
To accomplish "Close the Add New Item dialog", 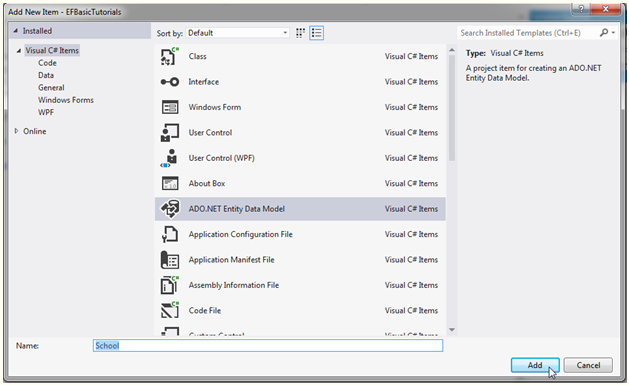I will click(x=606, y=9).
